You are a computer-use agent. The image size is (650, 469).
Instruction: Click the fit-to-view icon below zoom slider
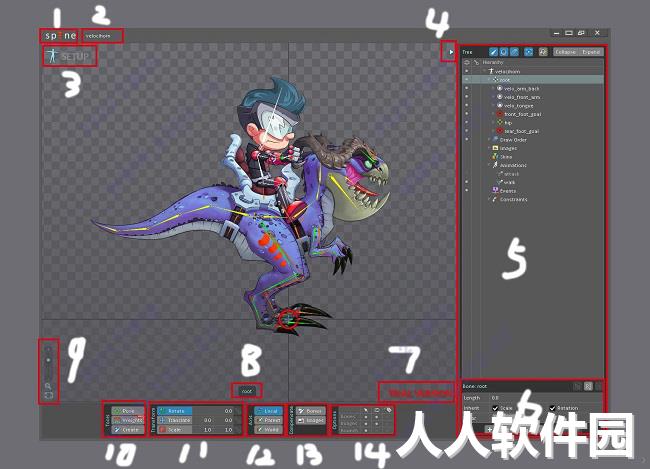click(49, 395)
